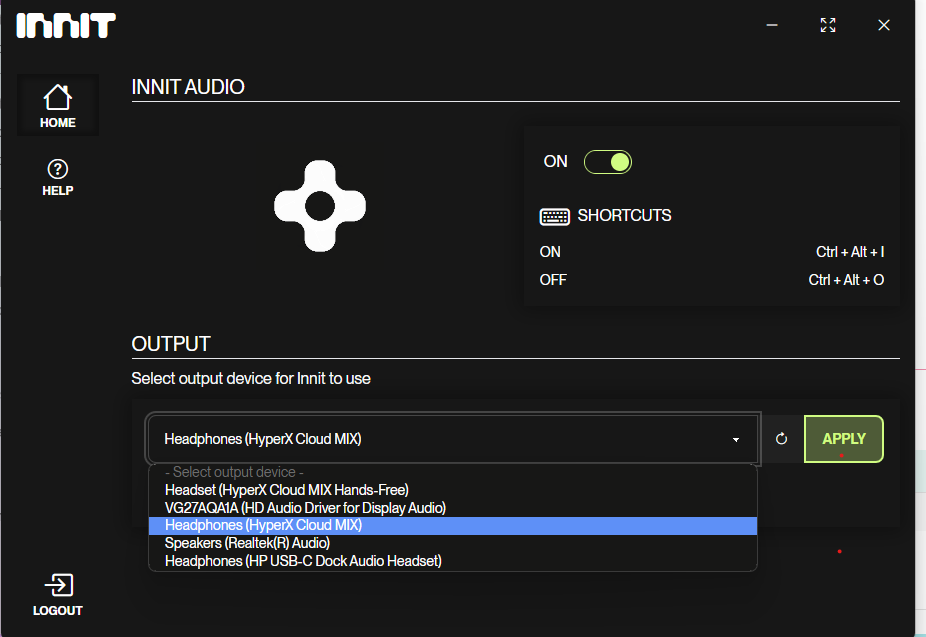926x637 pixels.
Task: Open the Help question mark icon
Action: [x=57, y=169]
